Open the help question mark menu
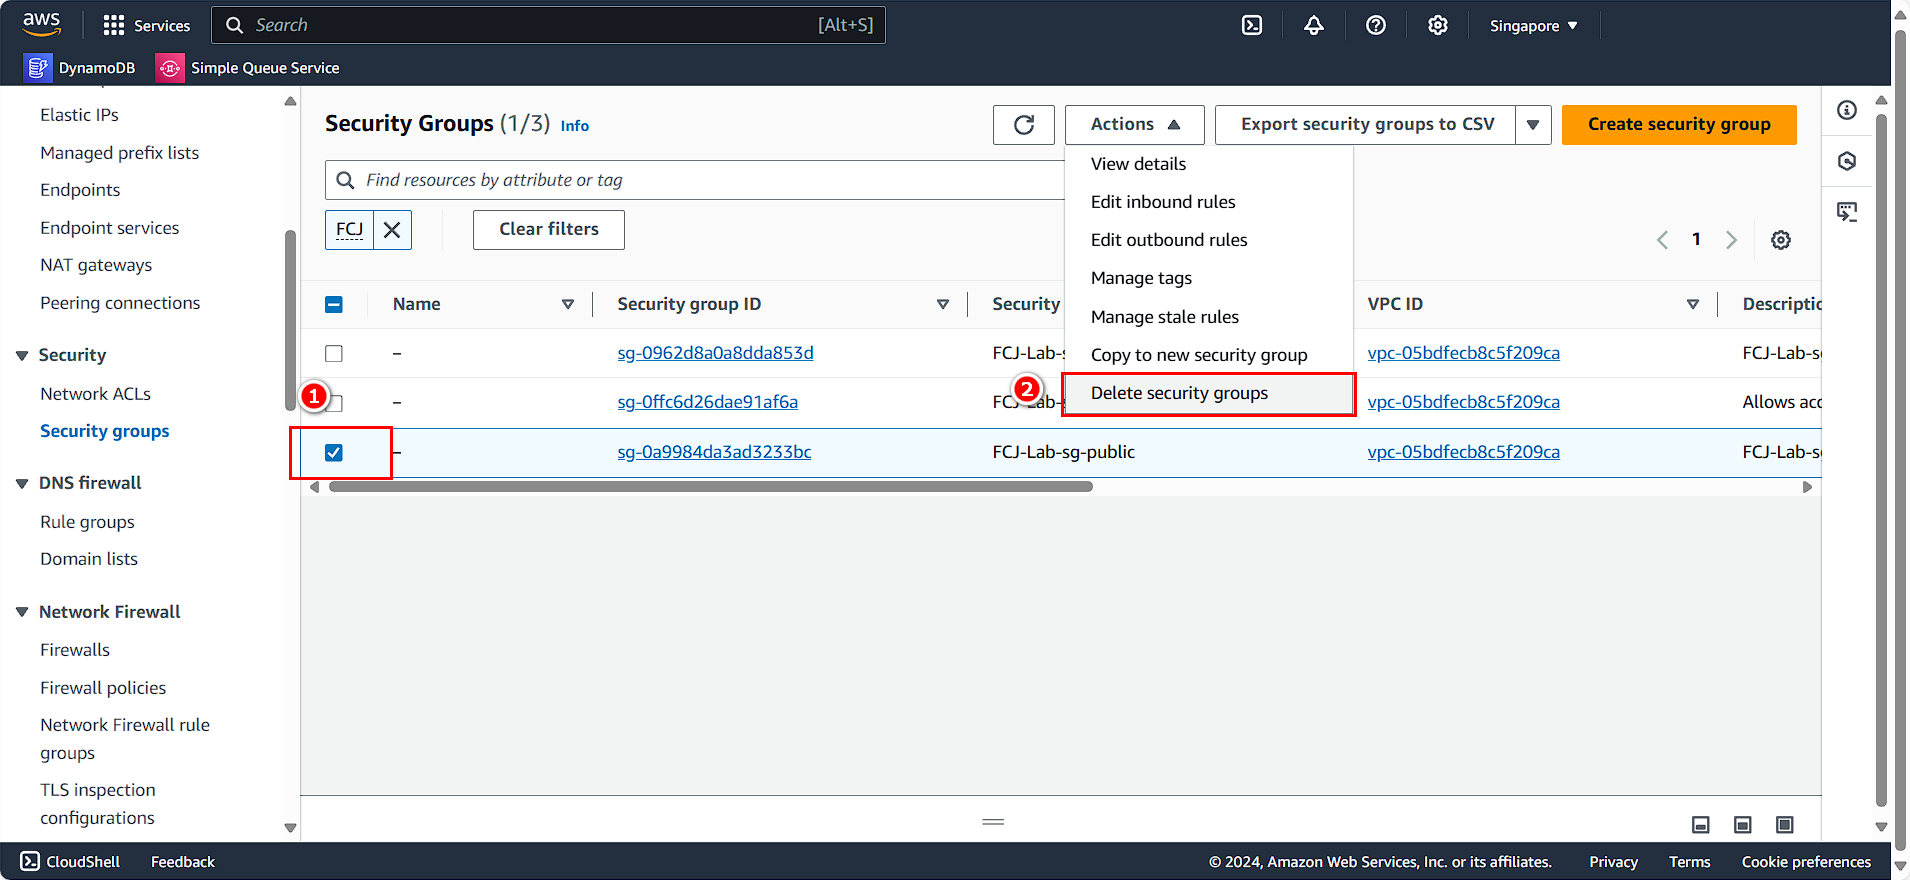Image resolution: width=1910 pixels, height=880 pixels. point(1376,25)
